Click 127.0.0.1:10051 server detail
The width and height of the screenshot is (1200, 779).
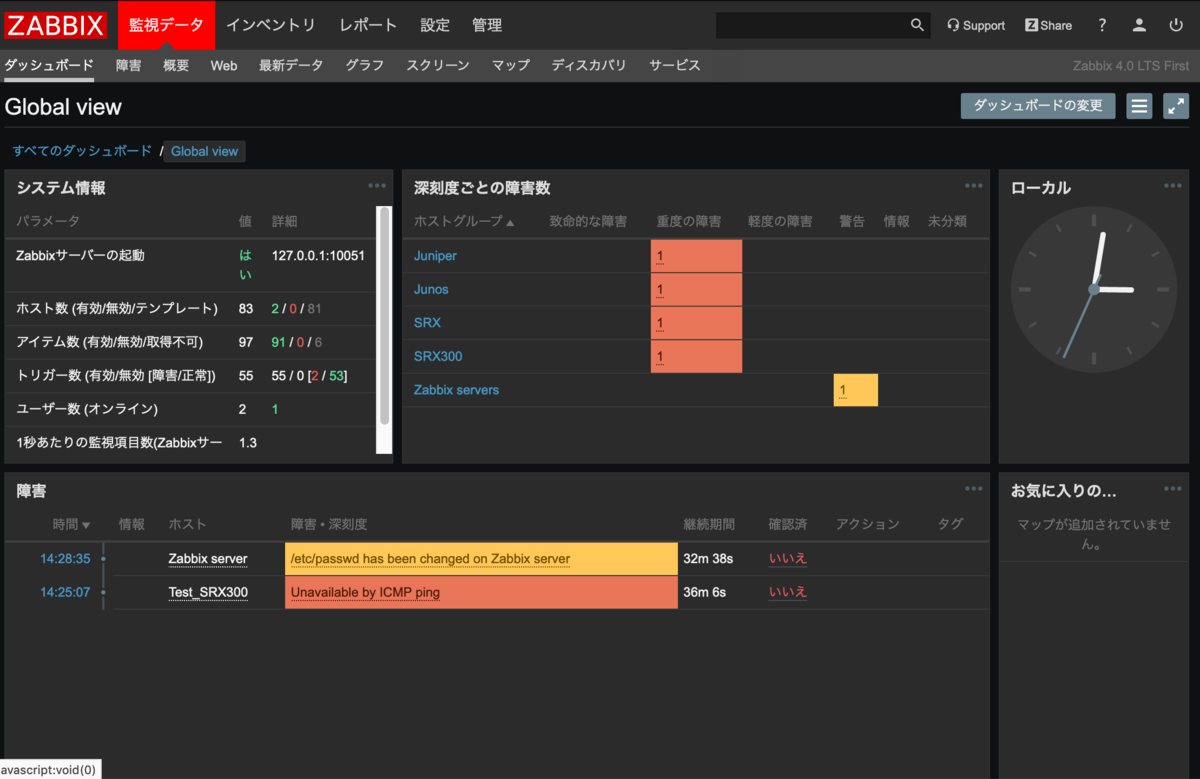(318, 255)
